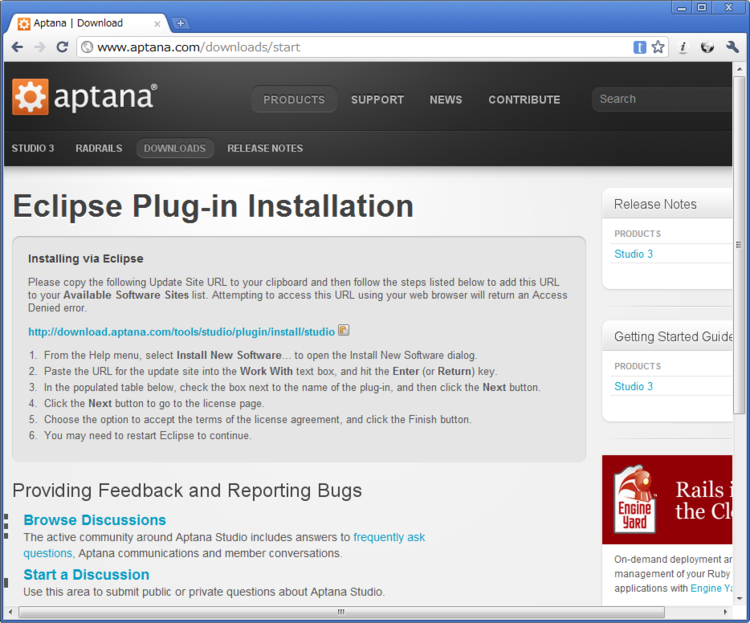The height and width of the screenshot is (623, 750).
Task: Open Studio 3 under Release Notes
Action: [633, 254]
